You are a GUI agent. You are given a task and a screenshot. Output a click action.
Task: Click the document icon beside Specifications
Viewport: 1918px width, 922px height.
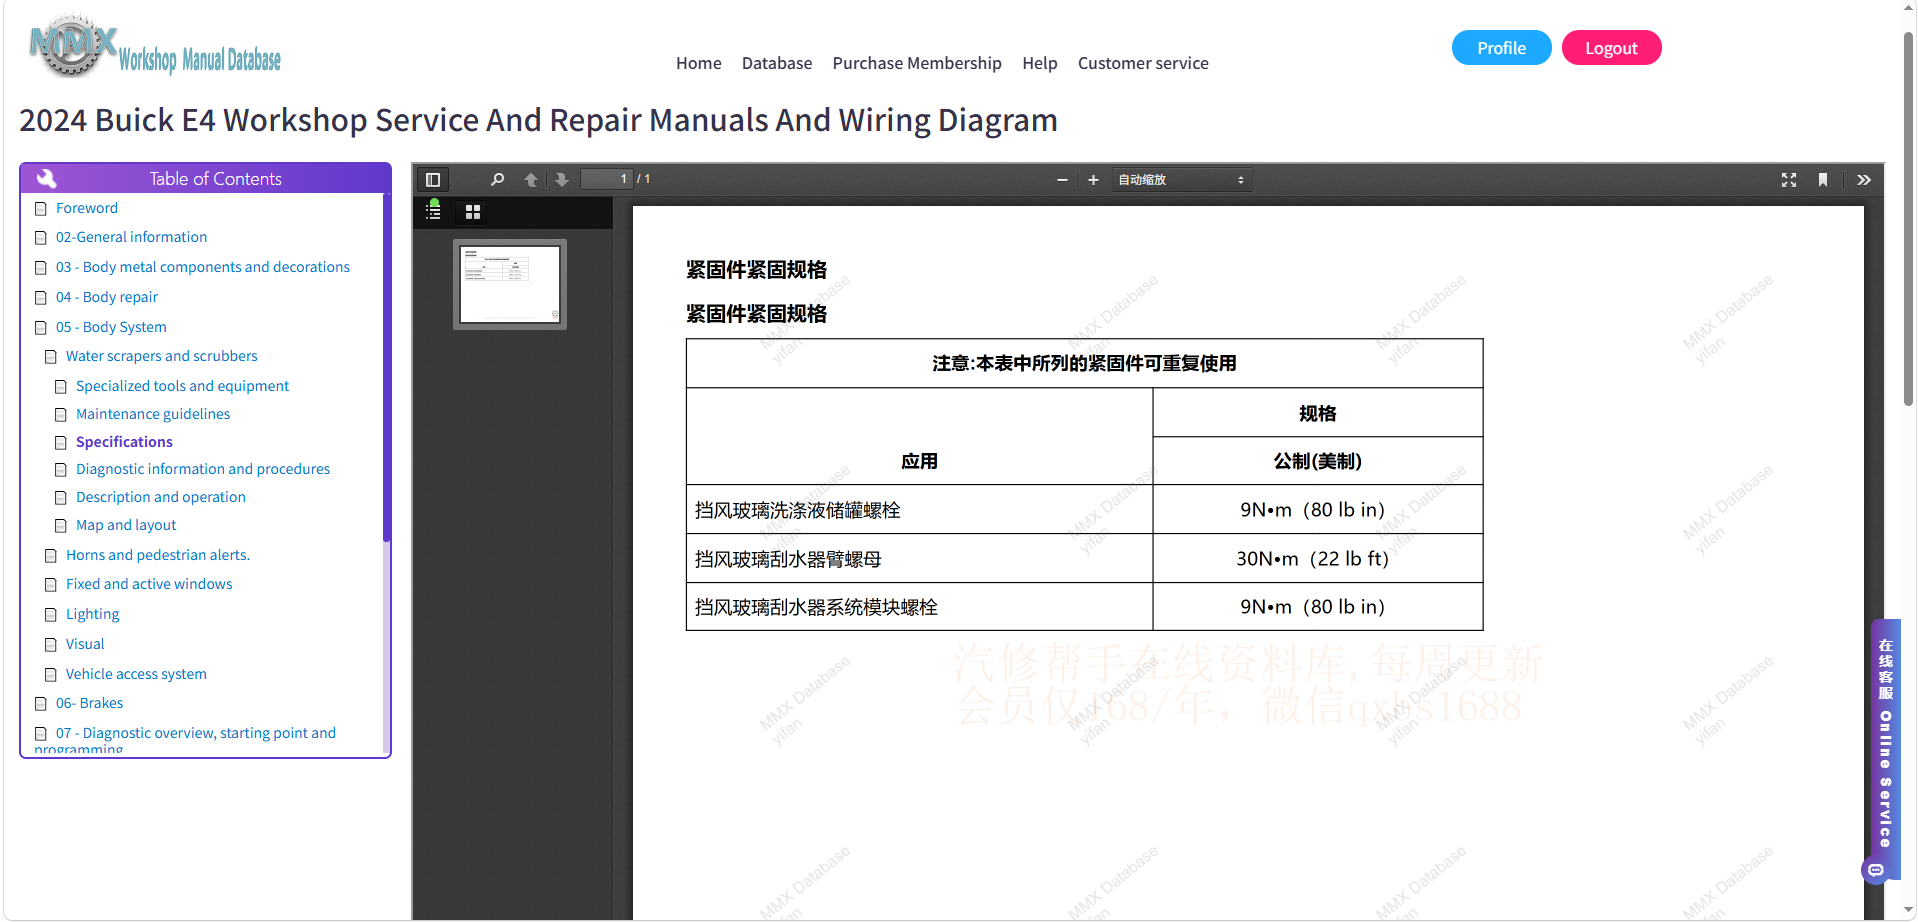tap(61, 443)
